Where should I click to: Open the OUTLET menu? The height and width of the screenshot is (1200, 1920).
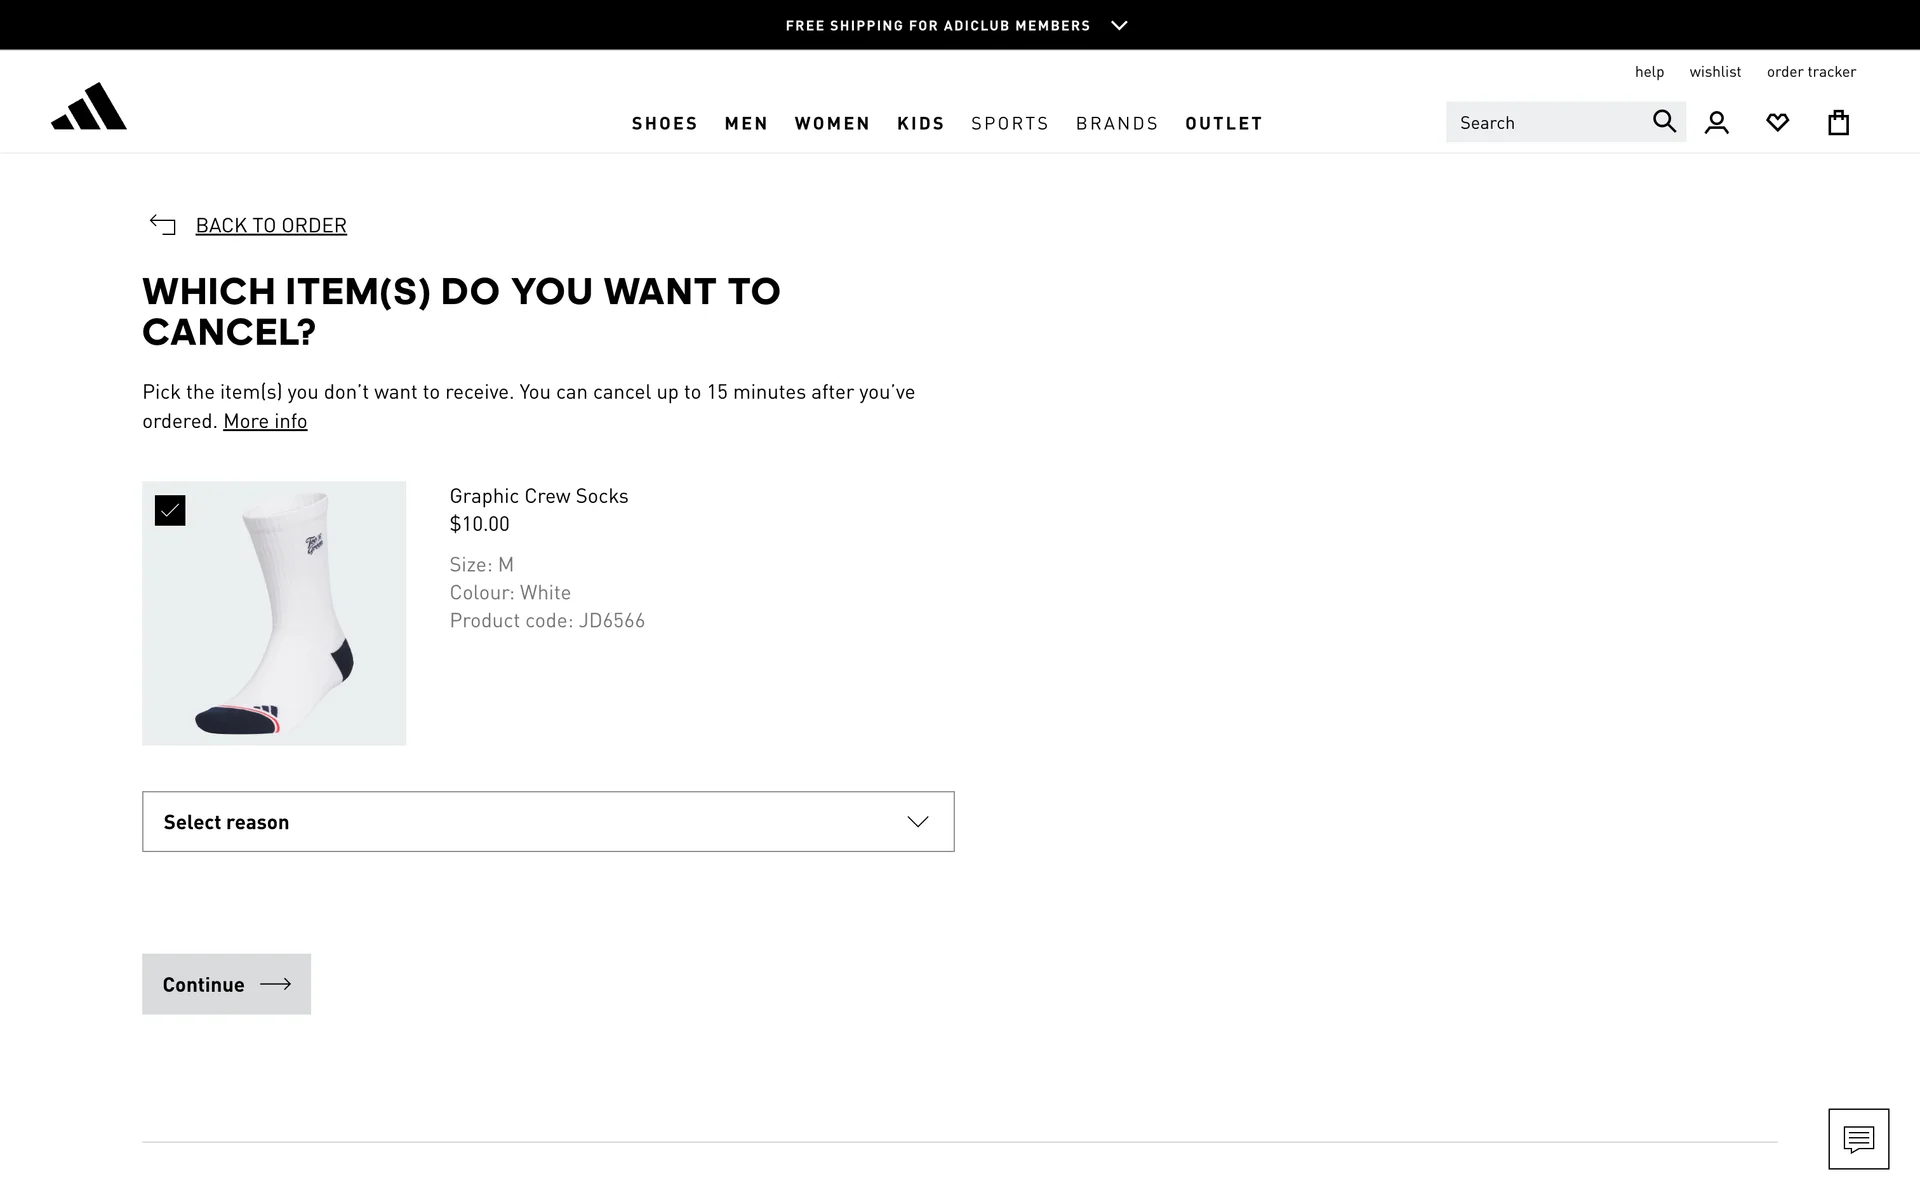pos(1223,123)
